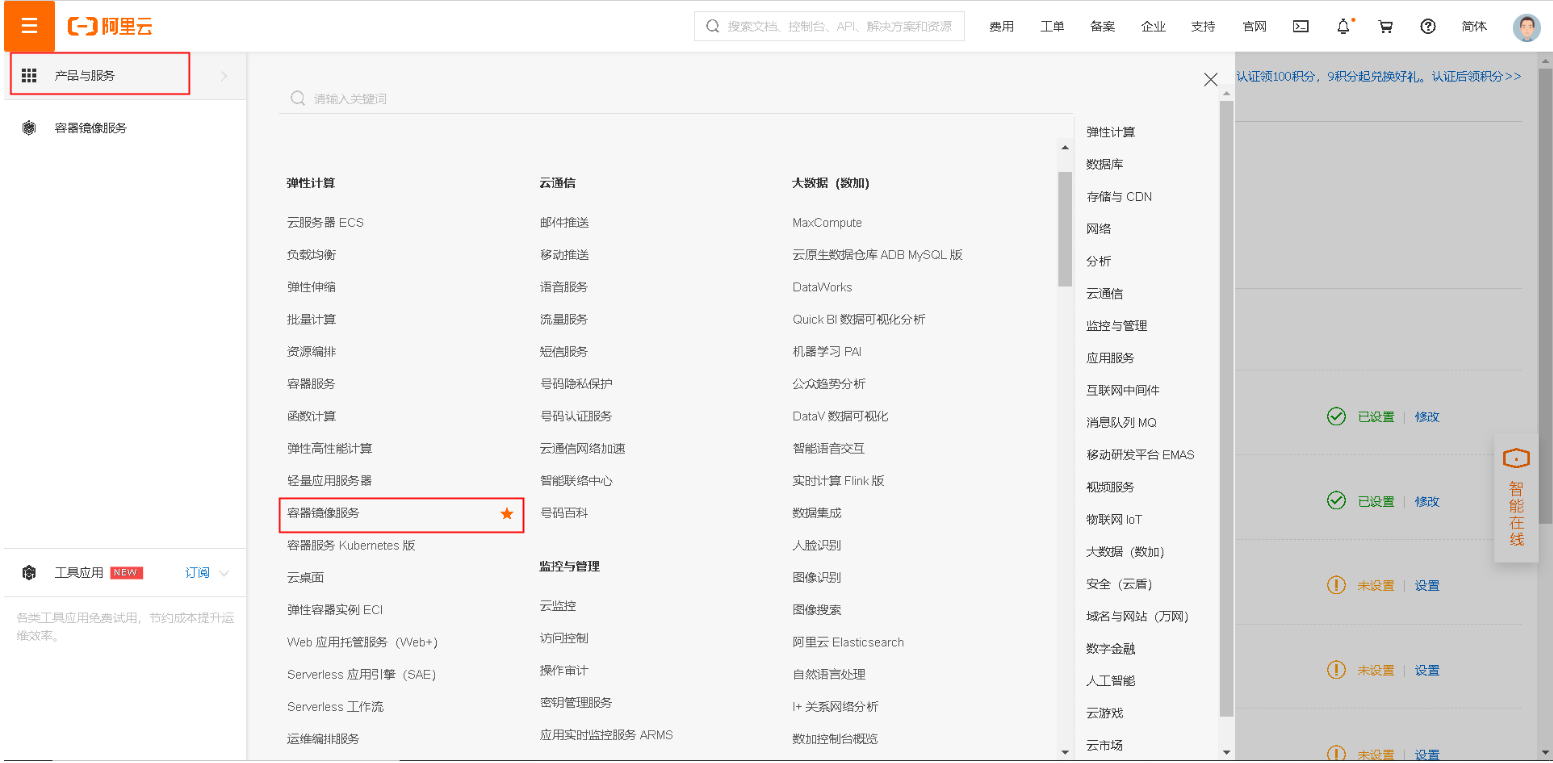Viewport: 1553px width, 763px height.
Task: Open 实时计算 Flink 版
Action: [x=838, y=481]
